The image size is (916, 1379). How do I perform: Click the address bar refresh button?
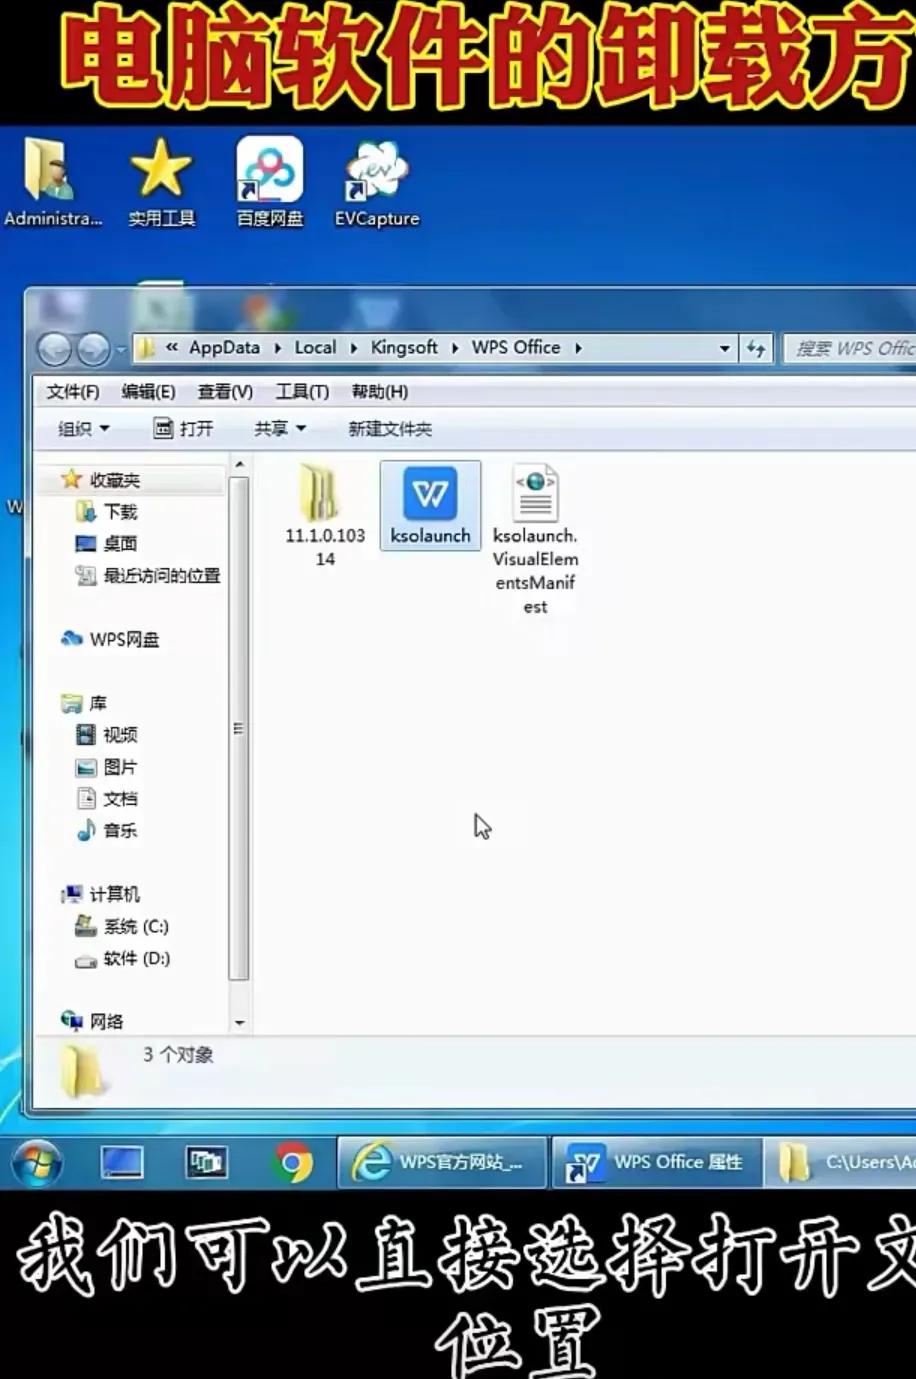pos(756,349)
